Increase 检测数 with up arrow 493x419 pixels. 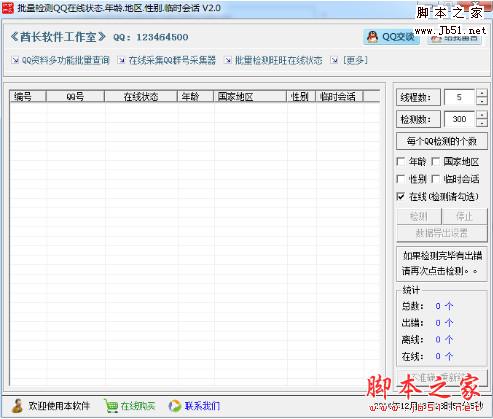pos(482,115)
